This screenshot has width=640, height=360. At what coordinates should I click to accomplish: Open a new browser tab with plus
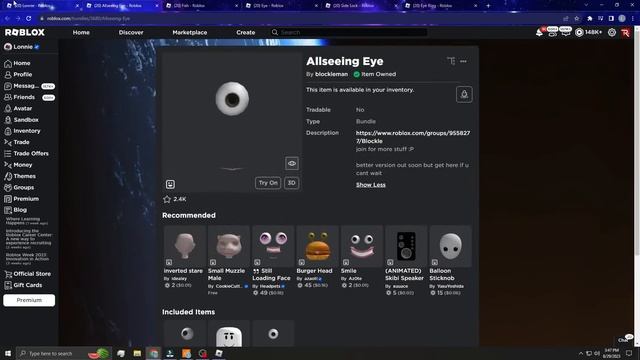(488, 6)
